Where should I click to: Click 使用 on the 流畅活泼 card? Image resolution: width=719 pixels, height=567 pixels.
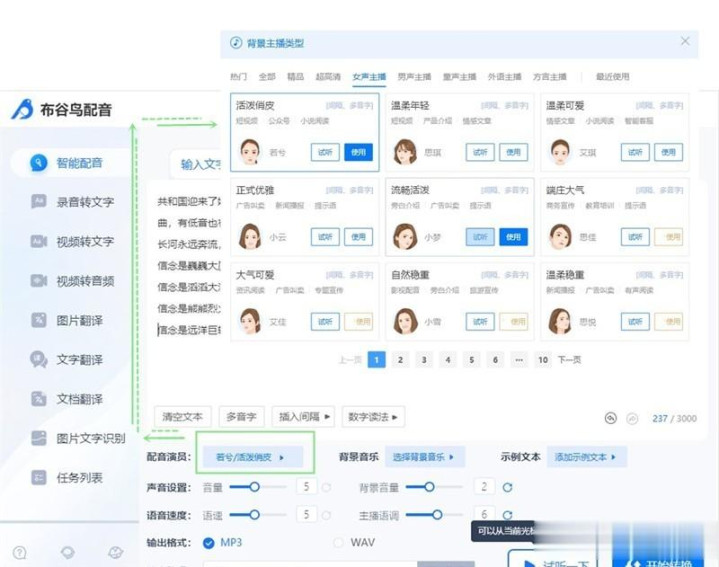[514, 237]
